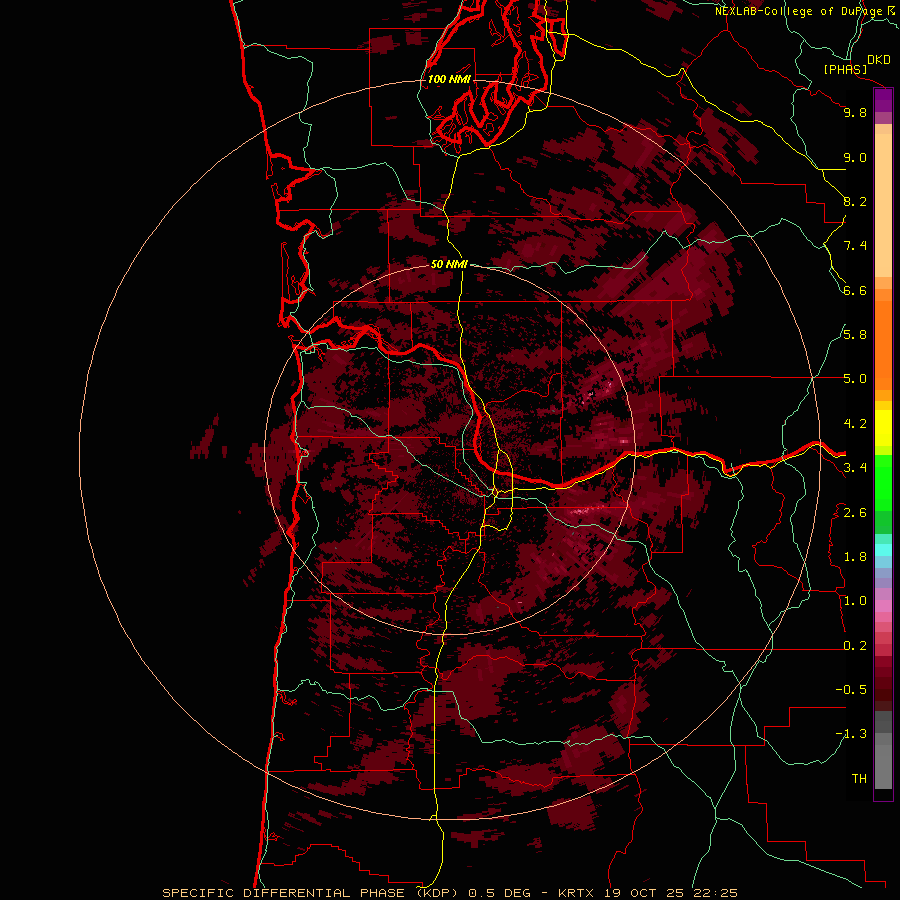The height and width of the screenshot is (900, 900).
Task: Select the 9.0 scale value
Action: [855, 157]
